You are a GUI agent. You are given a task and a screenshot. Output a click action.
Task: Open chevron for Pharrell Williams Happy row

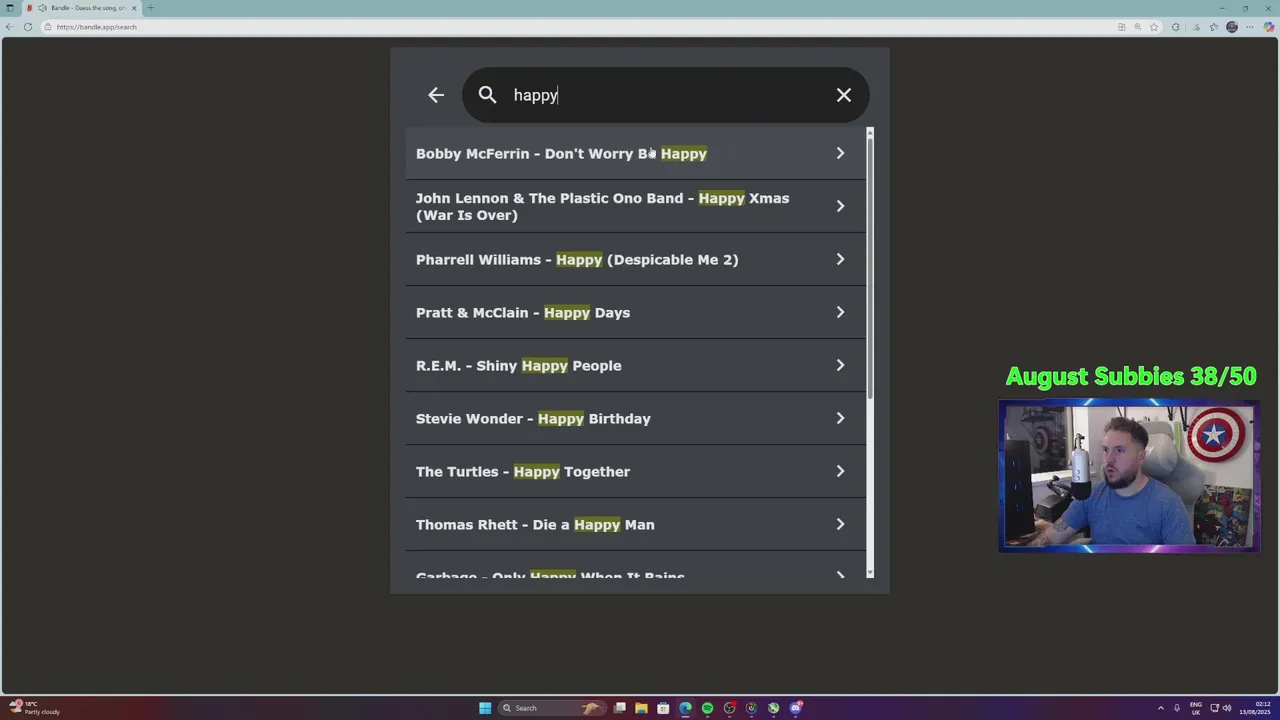pos(840,259)
